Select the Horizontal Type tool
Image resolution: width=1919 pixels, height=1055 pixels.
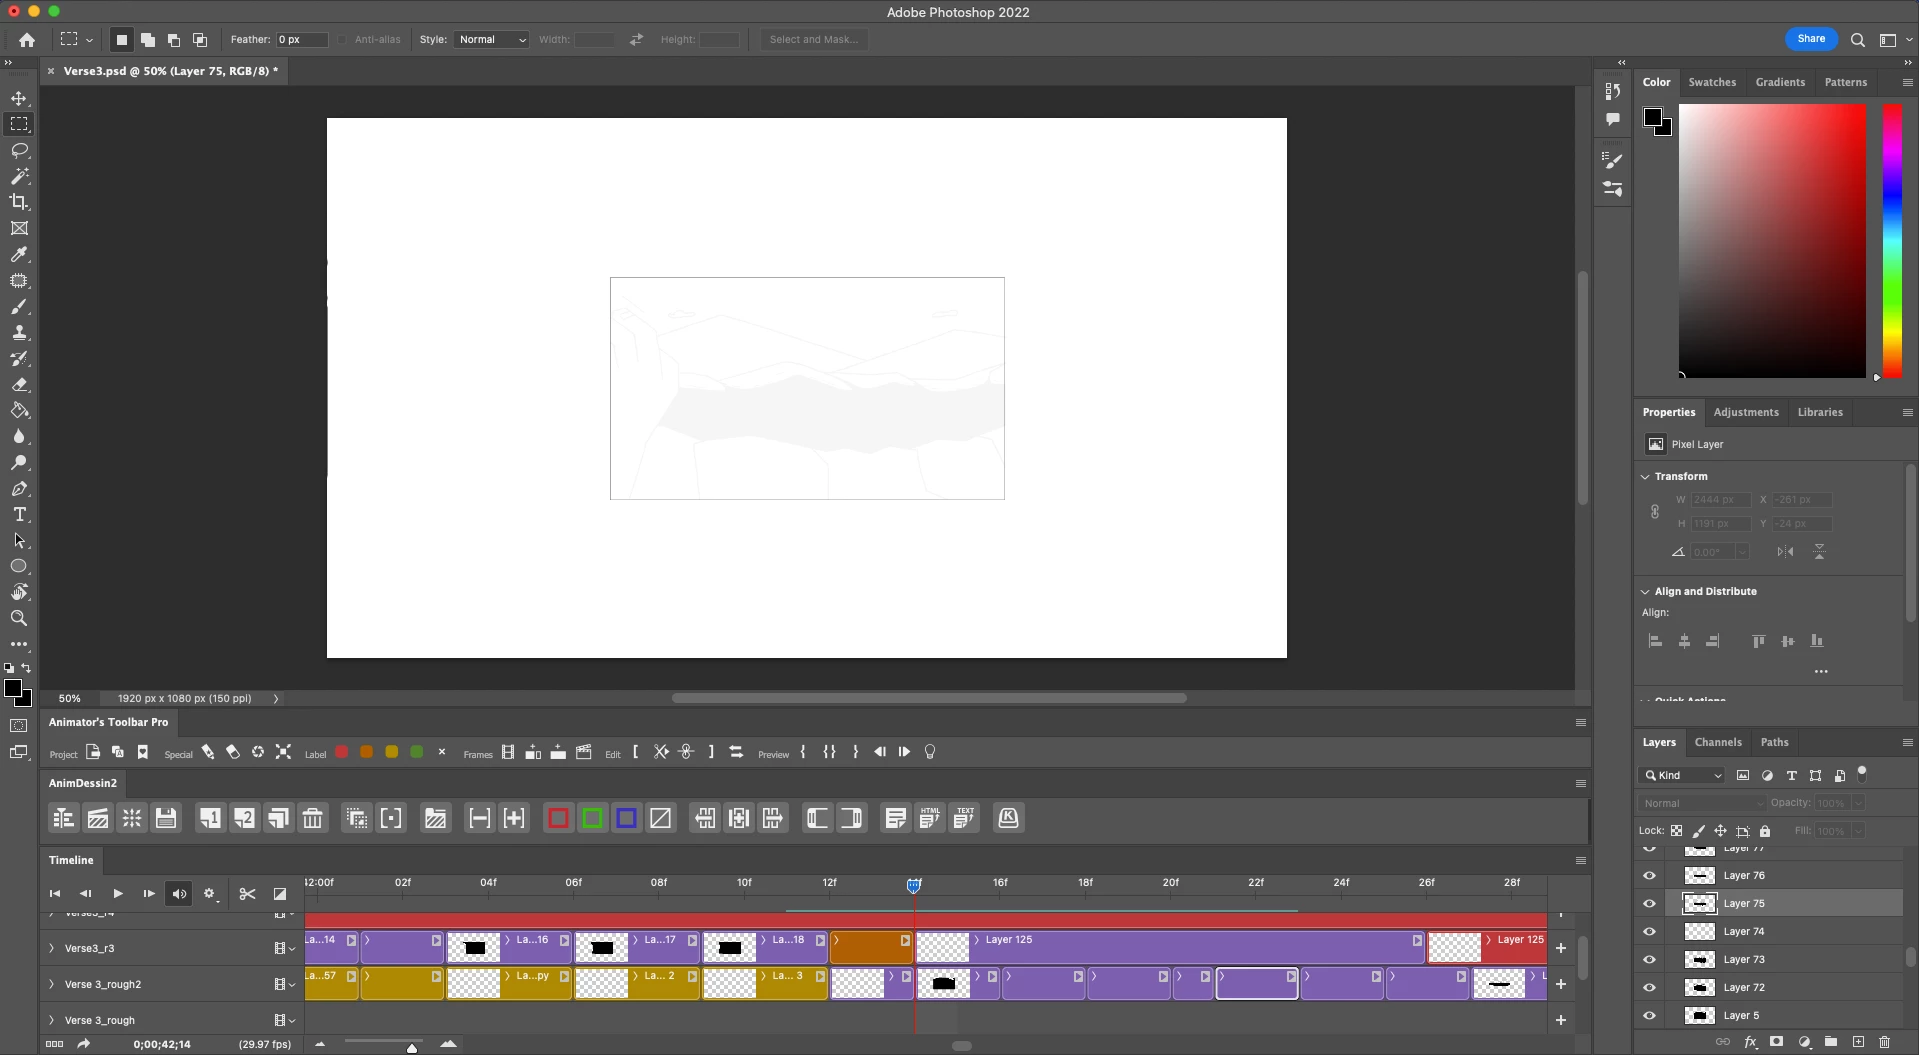pos(19,514)
